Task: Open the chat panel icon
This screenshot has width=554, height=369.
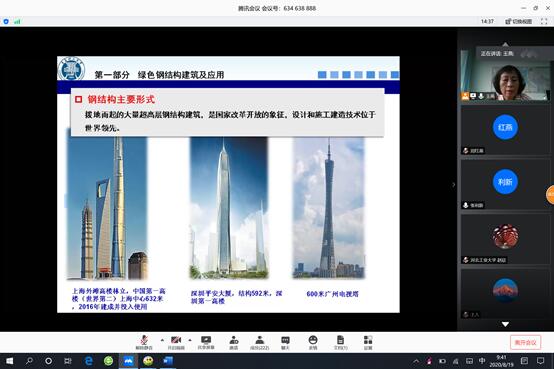Action: (x=285, y=342)
